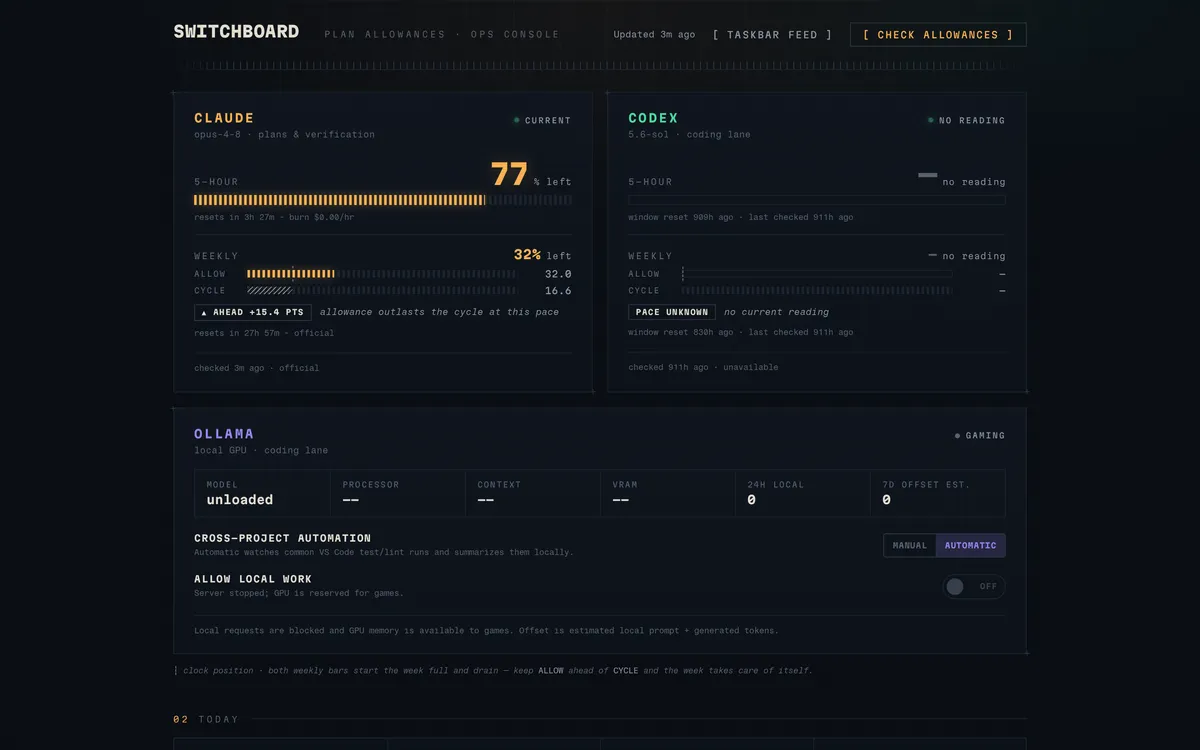Select the Manual automation mode

[x=910, y=545]
